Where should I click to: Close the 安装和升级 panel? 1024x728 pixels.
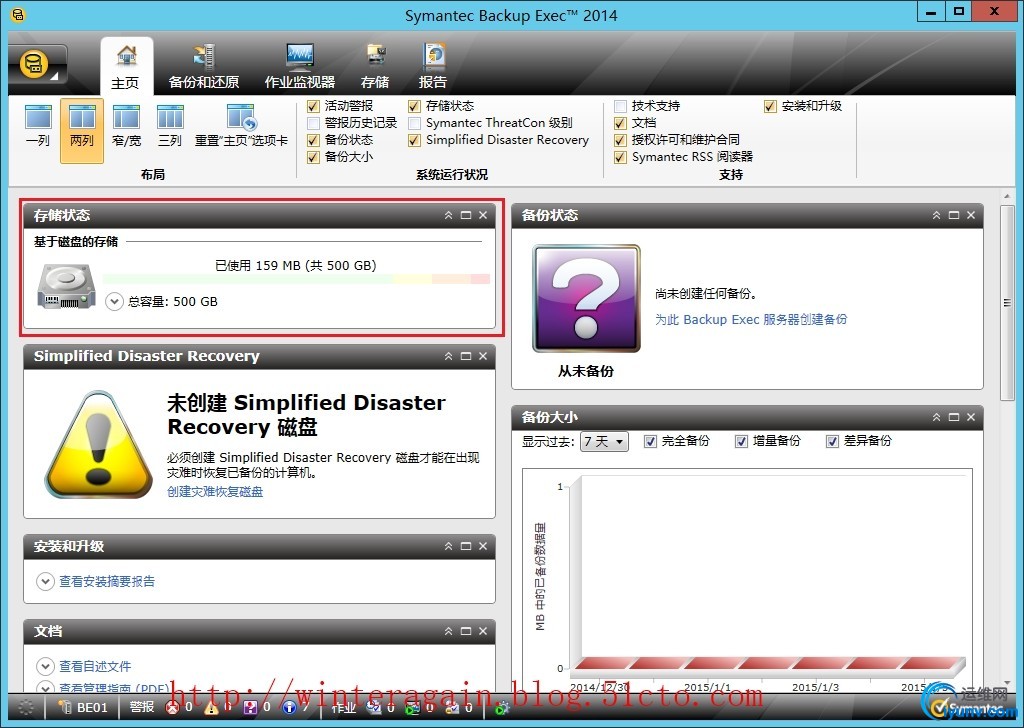click(x=483, y=546)
